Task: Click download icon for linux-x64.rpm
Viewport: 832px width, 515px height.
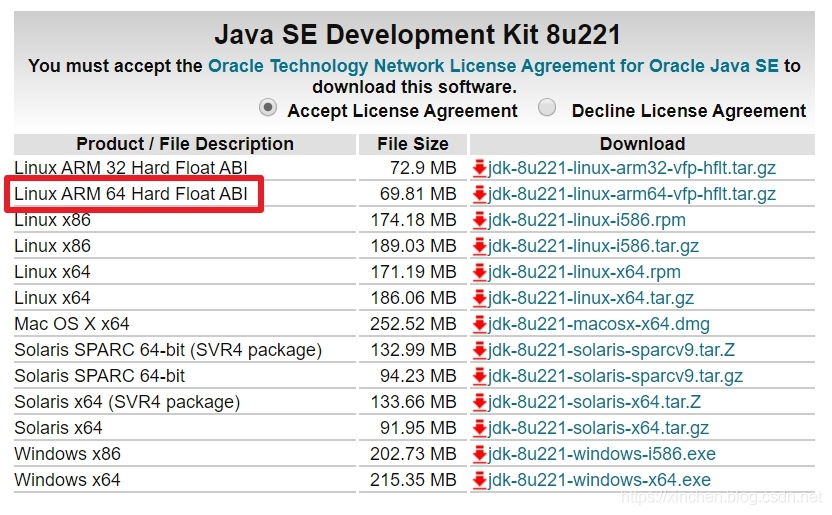Action: (480, 272)
